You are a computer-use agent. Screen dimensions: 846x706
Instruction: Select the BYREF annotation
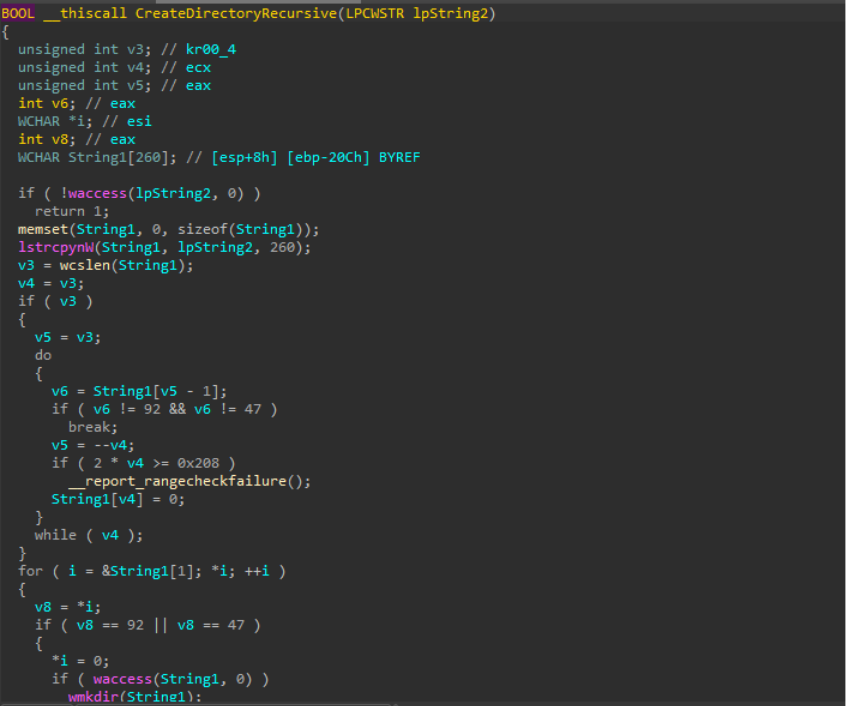point(399,157)
